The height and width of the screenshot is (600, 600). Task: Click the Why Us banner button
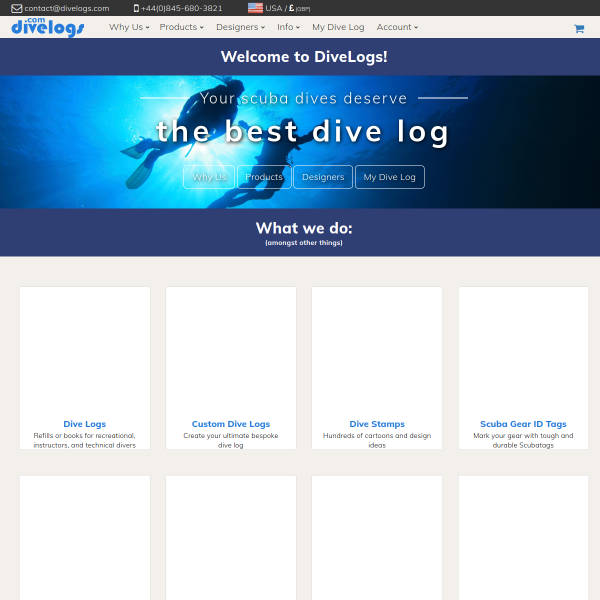click(x=209, y=177)
